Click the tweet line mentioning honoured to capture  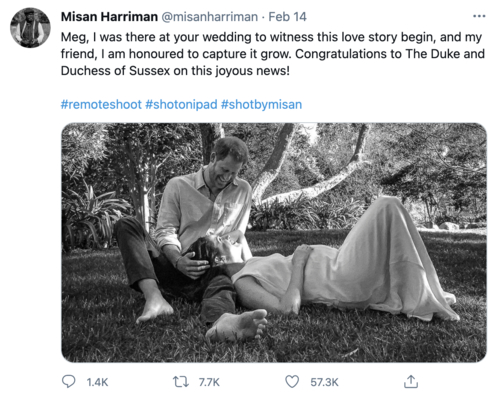(x=273, y=54)
